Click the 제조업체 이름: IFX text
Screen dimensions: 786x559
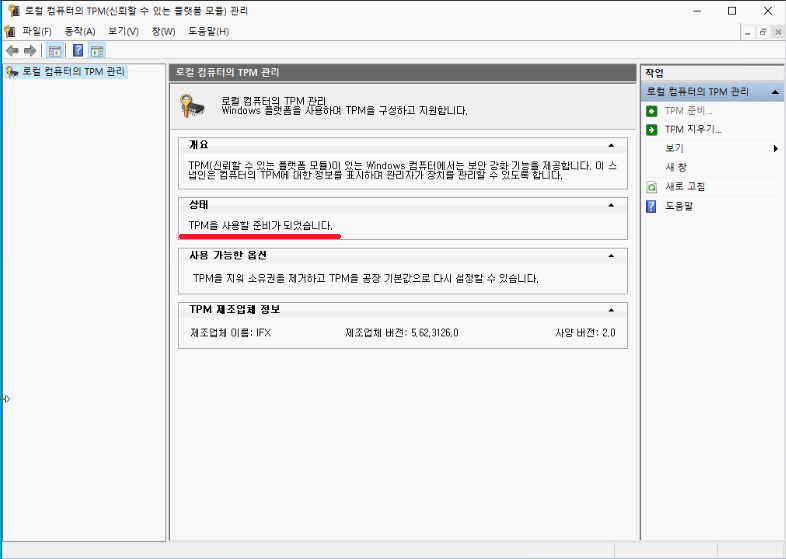231,332
